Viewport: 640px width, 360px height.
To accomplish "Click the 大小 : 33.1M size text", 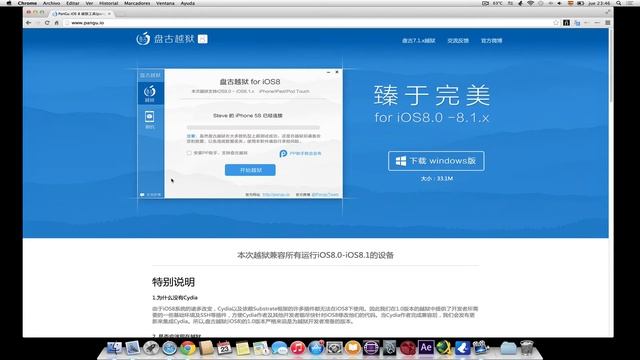I will pos(437,178).
